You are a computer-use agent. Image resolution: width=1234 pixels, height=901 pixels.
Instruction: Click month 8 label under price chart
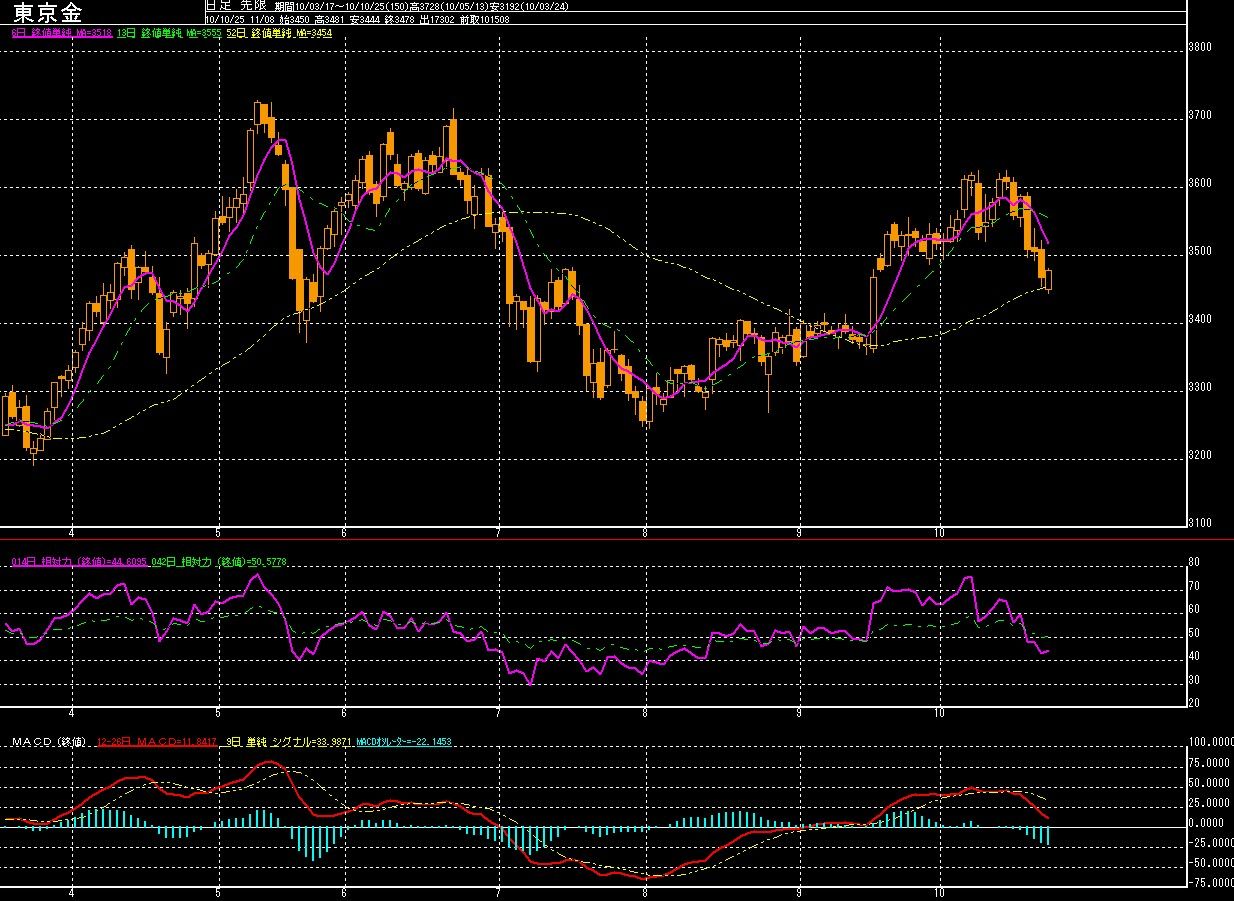646,534
